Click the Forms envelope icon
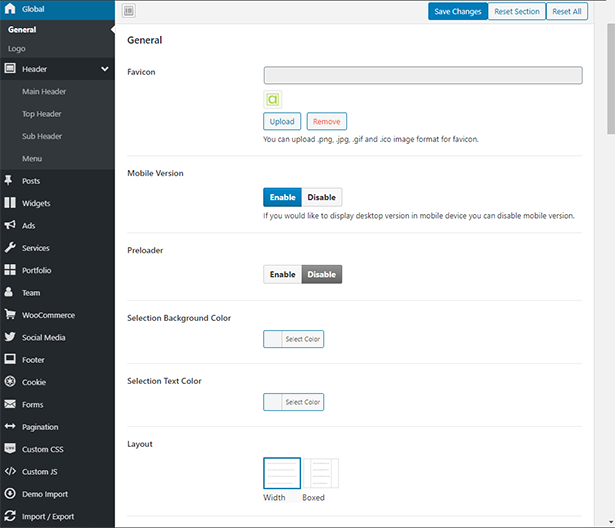The image size is (615, 528). tap(10, 404)
